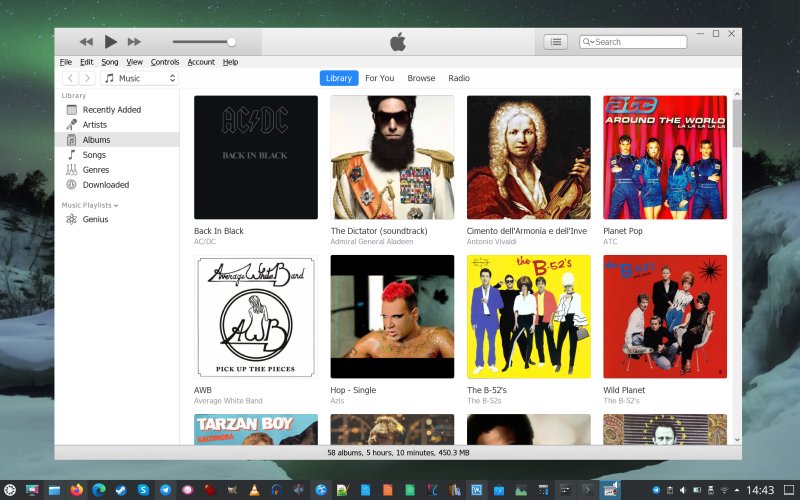Click the Albums sidebar icon

click(x=71, y=140)
